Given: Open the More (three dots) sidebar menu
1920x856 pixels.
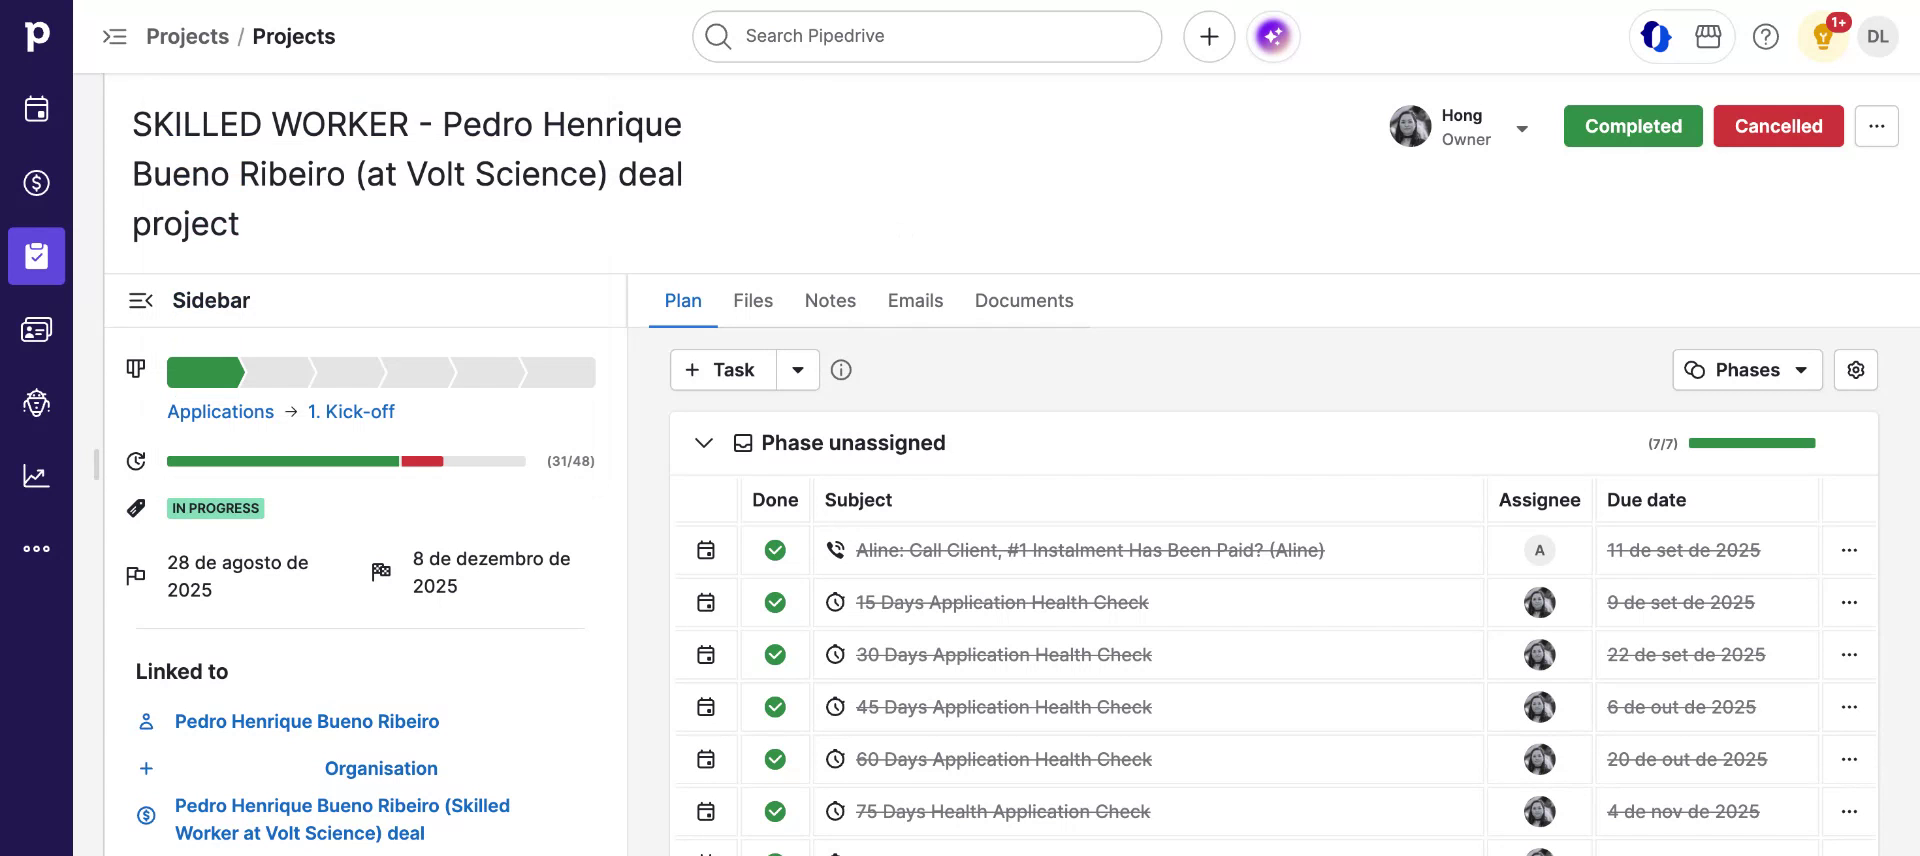Looking at the screenshot, I should point(36,549).
